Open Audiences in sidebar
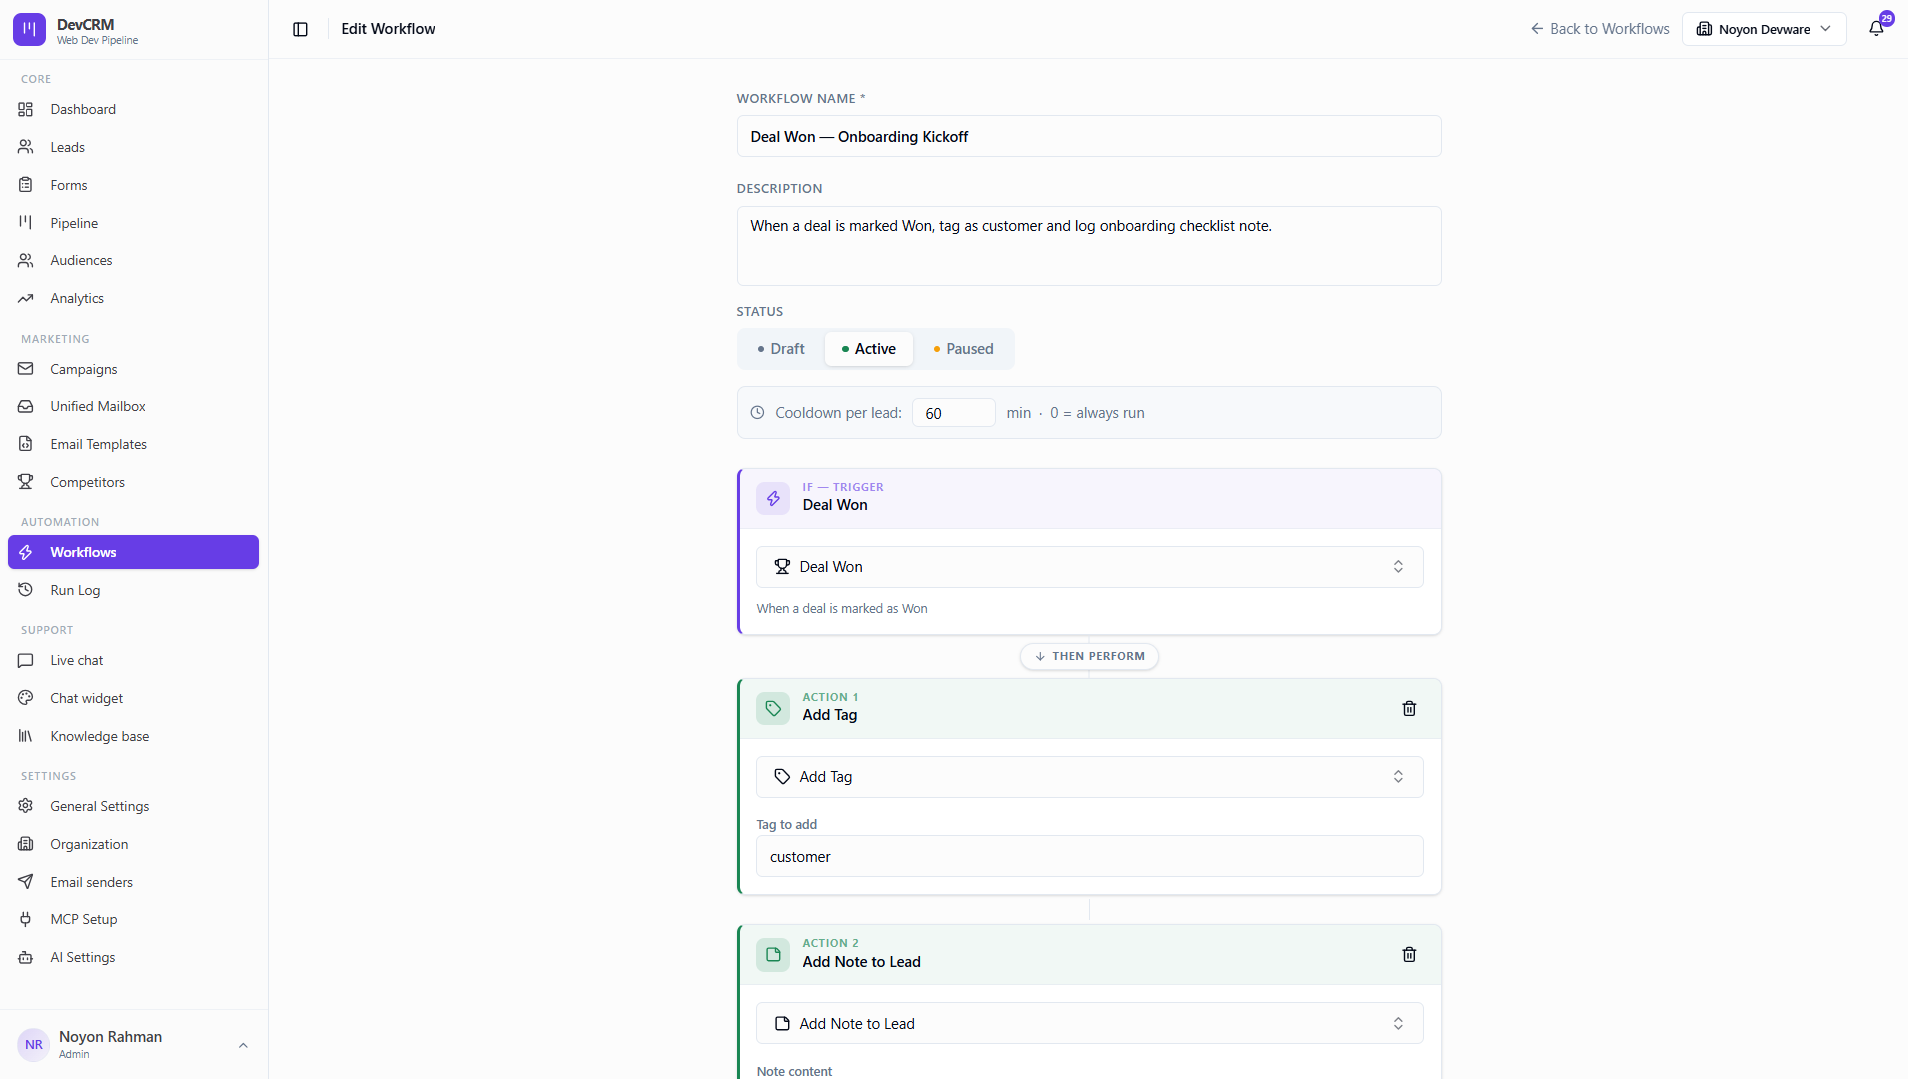The image size is (1908, 1079). (x=133, y=260)
